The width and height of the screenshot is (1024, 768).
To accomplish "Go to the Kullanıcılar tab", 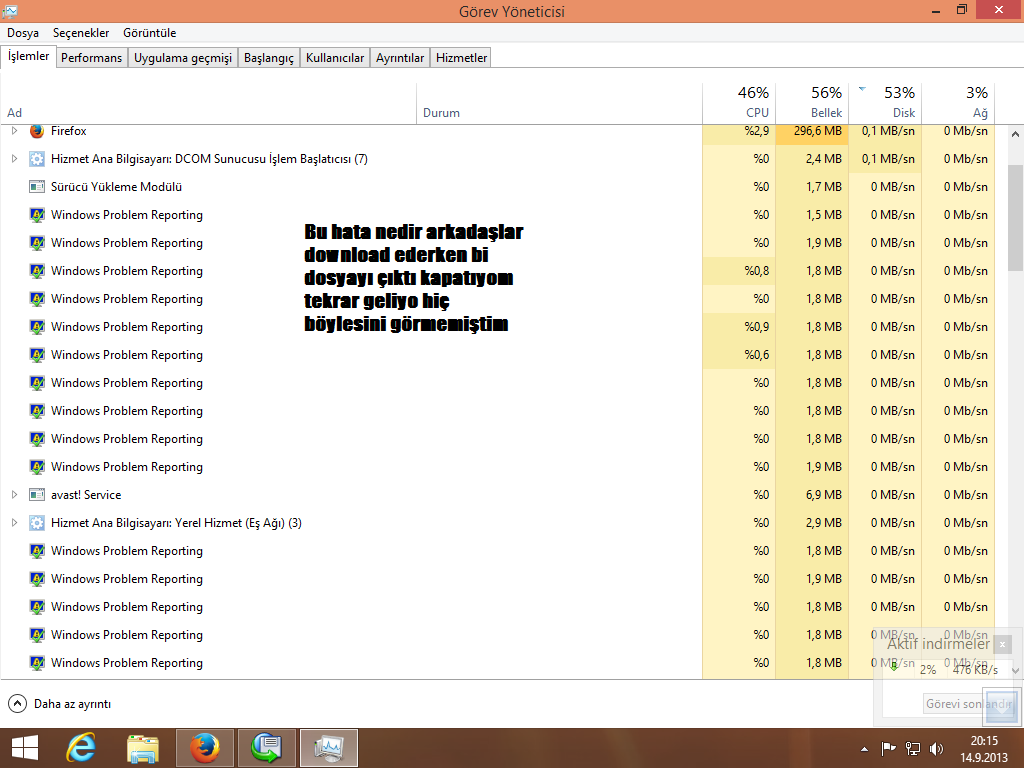I will point(335,57).
